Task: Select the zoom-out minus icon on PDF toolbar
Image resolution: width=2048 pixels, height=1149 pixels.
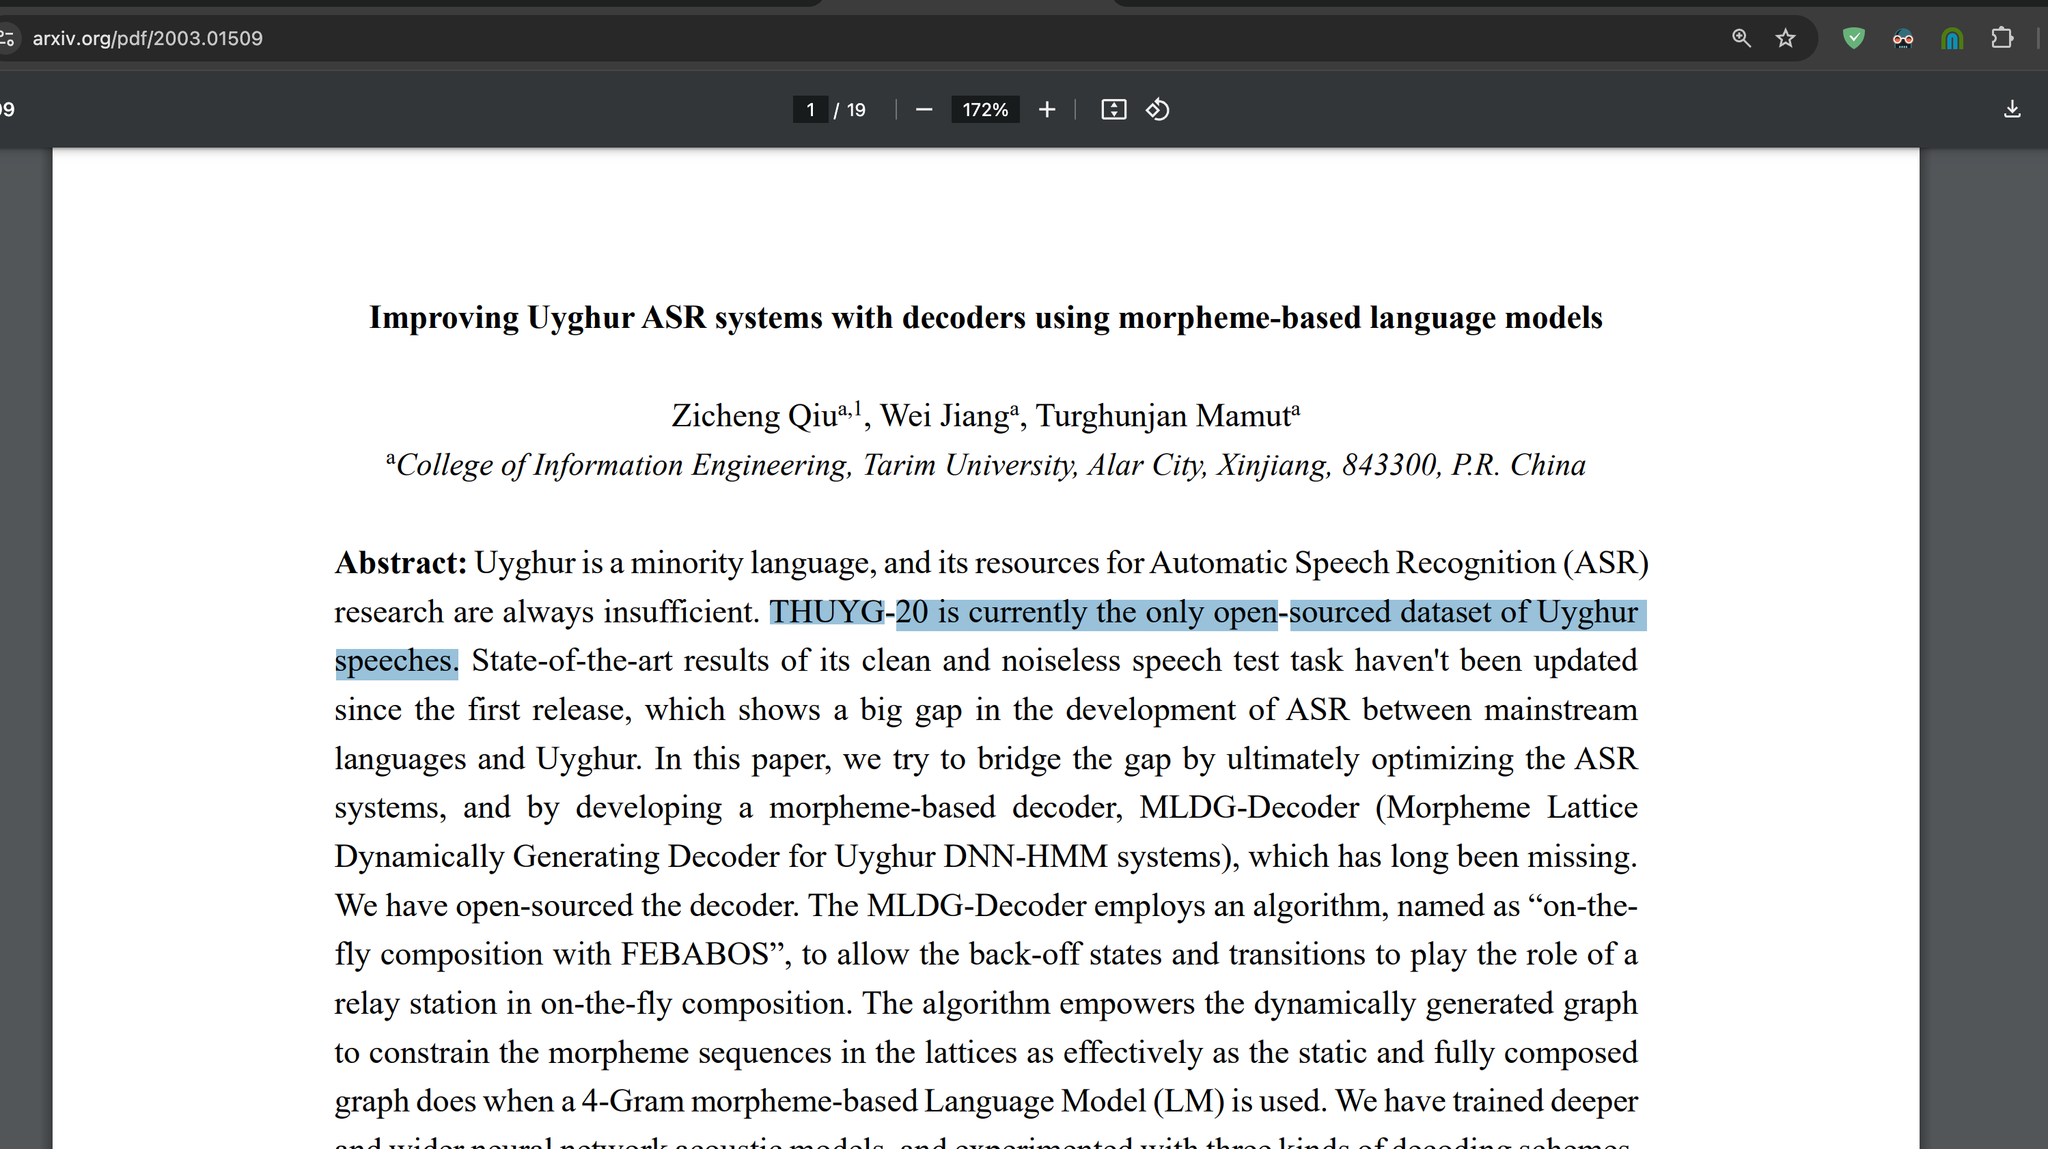Action: point(924,109)
